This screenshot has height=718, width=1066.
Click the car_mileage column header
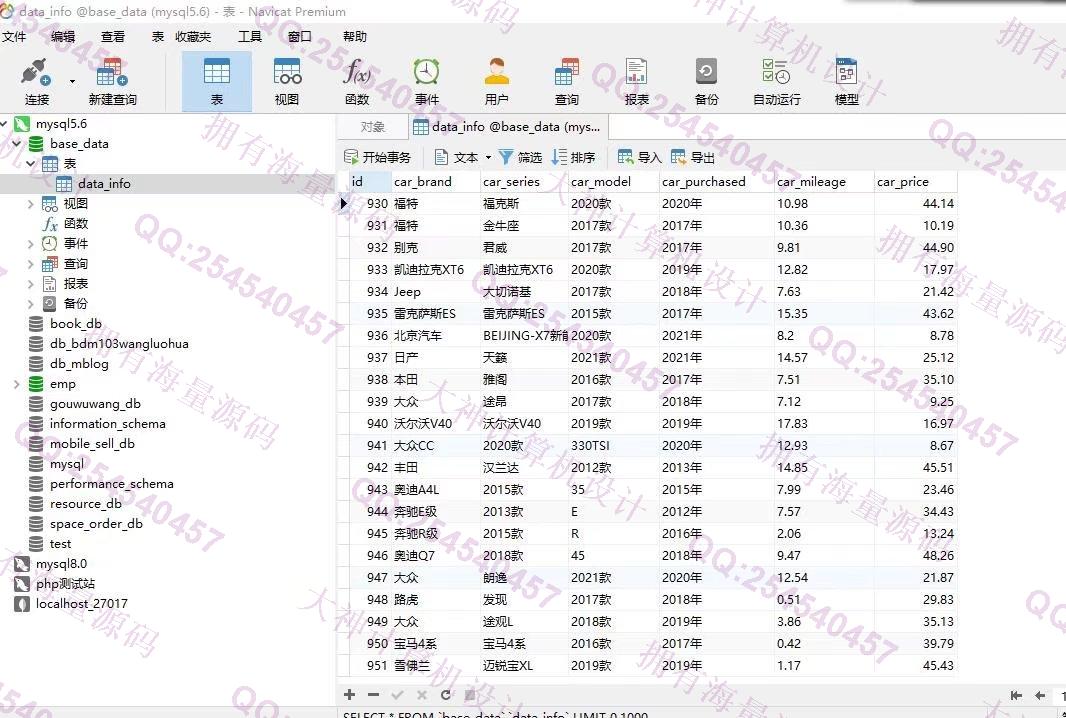(824, 182)
